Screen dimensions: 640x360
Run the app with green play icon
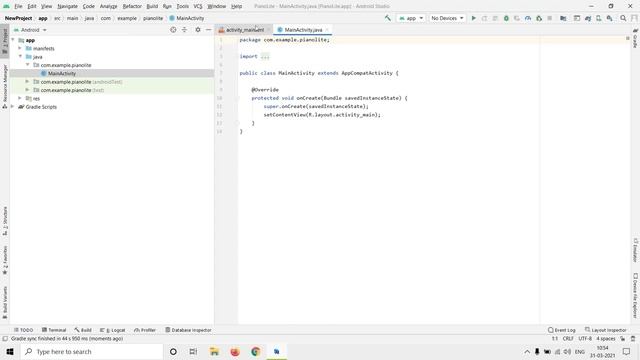coord(473,18)
